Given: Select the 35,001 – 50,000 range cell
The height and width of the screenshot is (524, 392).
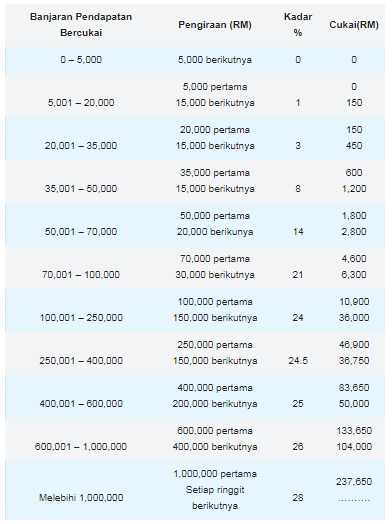Looking at the screenshot, I should coord(81,188).
